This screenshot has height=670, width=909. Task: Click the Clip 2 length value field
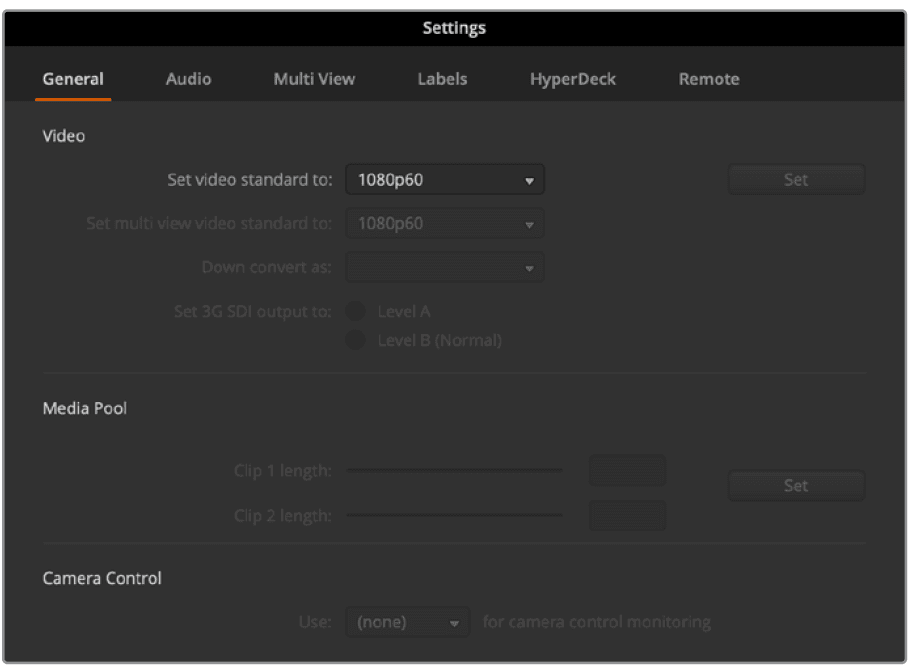point(626,515)
